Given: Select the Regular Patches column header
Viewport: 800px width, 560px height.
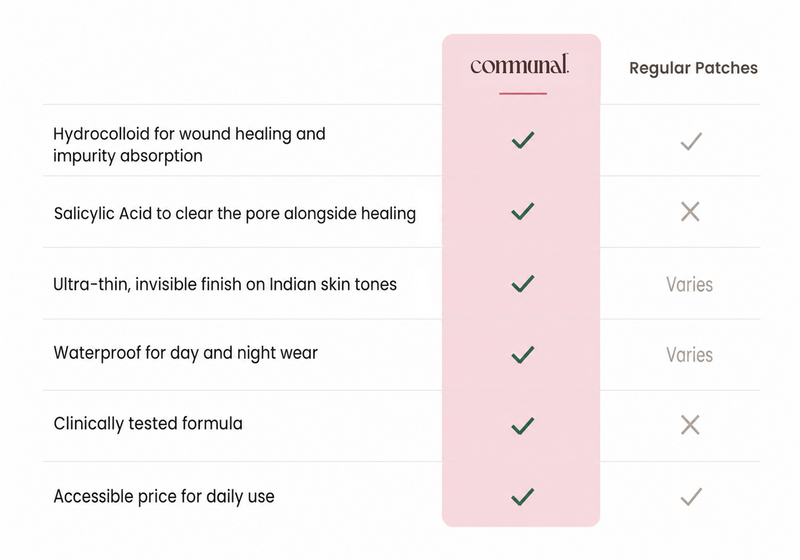Looking at the screenshot, I should coord(693,68).
